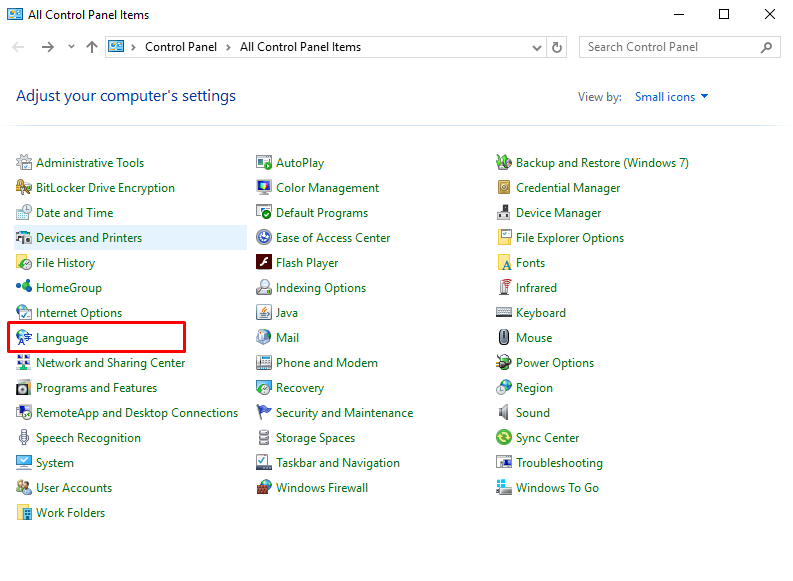The image size is (793, 581).
Task: Click the Color Management icon
Action: [264, 188]
